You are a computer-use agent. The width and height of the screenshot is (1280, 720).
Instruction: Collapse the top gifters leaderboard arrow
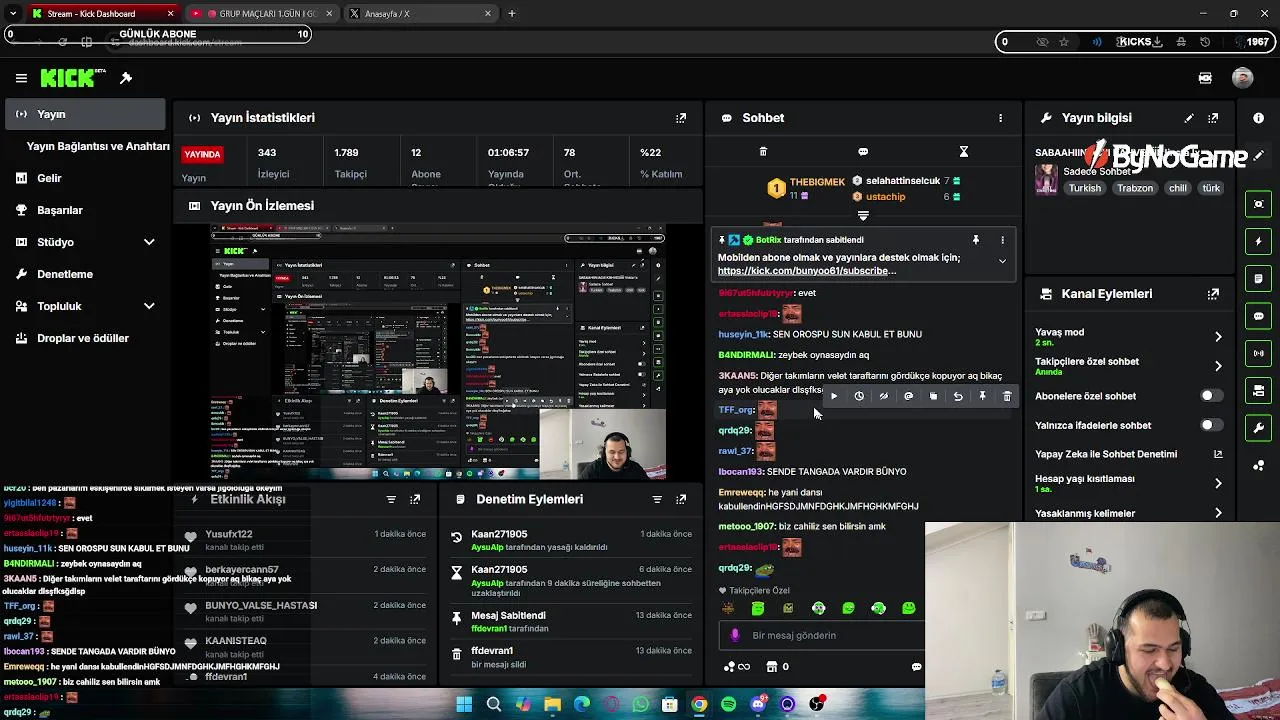[x=863, y=215]
